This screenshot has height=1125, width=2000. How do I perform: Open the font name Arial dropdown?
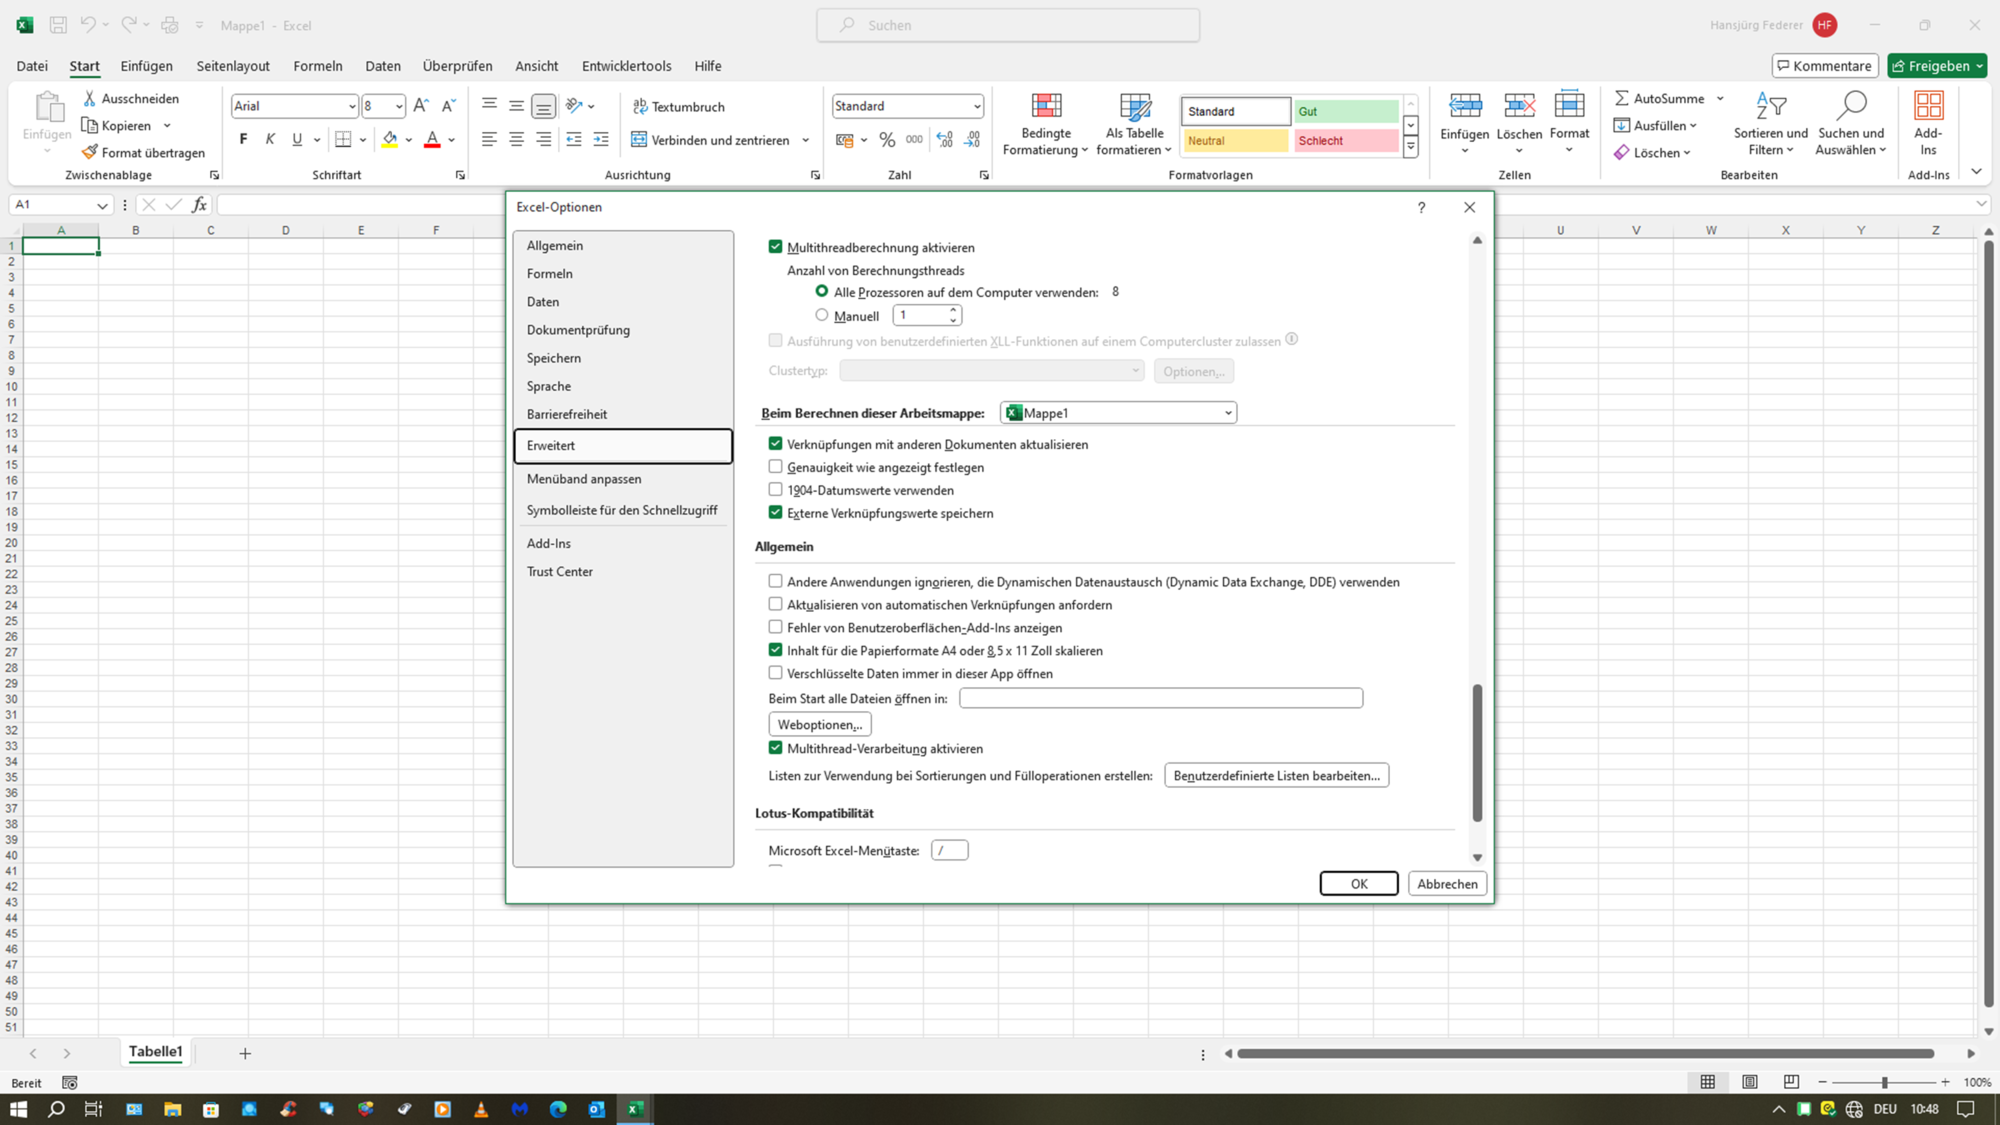tap(352, 106)
